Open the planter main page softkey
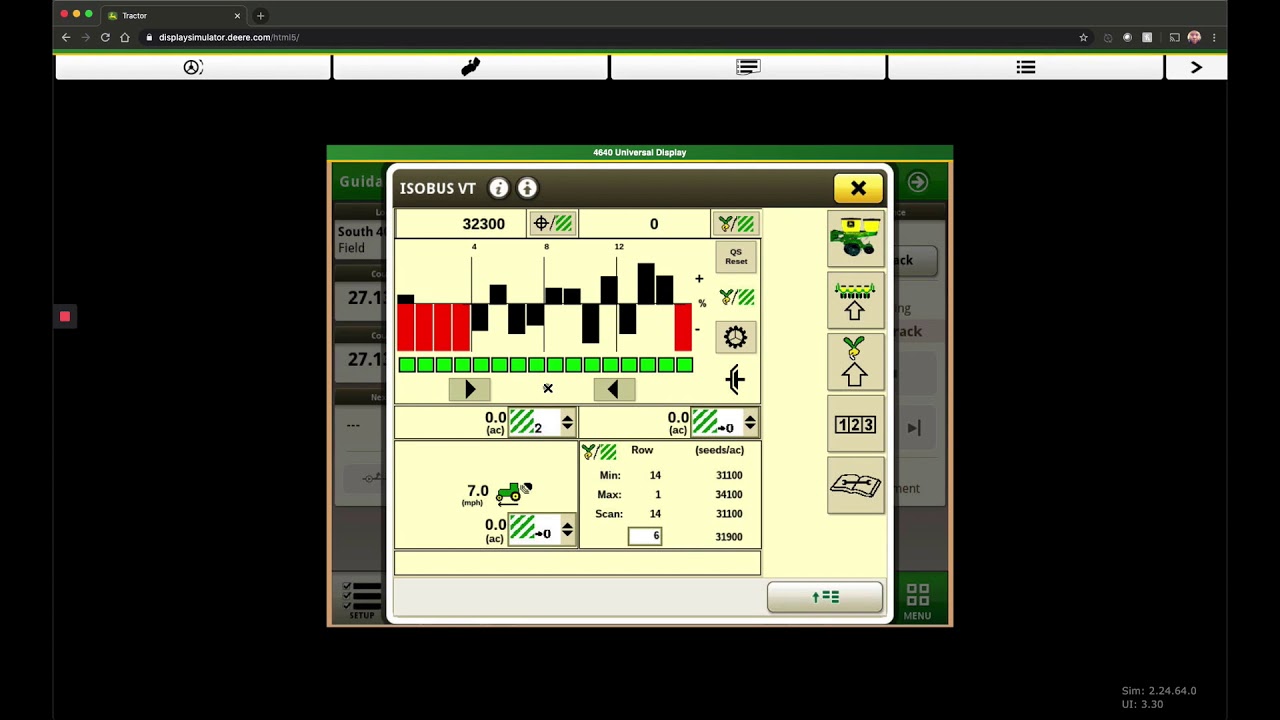 (x=855, y=238)
